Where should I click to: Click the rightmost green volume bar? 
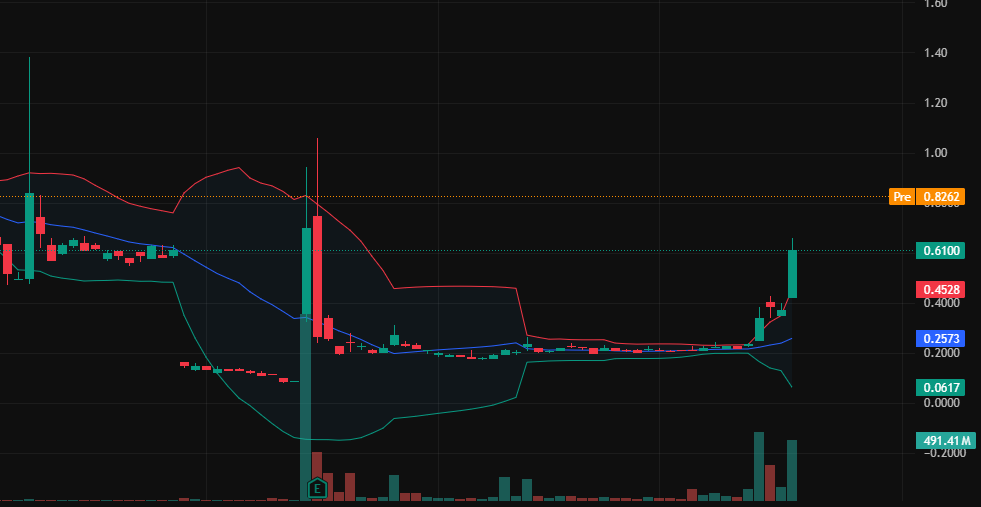point(792,470)
